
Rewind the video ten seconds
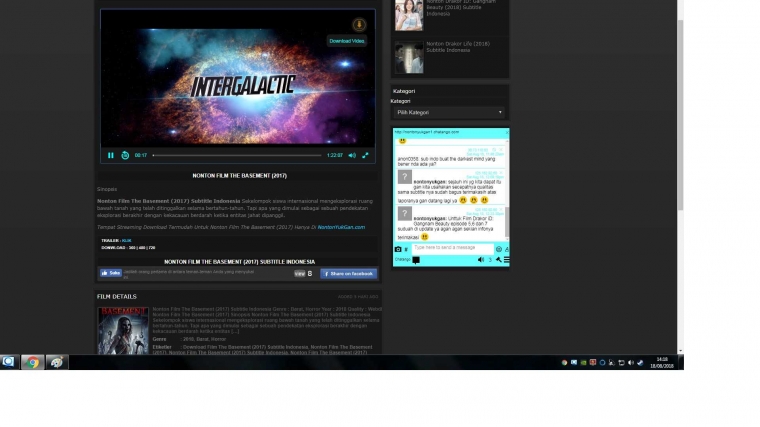125,156
